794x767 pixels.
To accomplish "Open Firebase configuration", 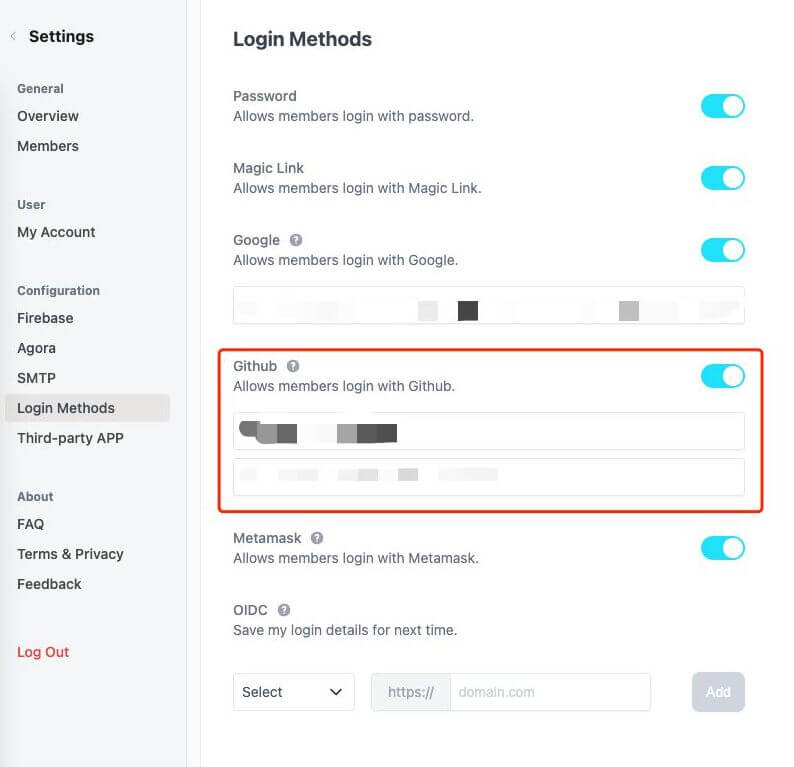I will pos(45,318).
